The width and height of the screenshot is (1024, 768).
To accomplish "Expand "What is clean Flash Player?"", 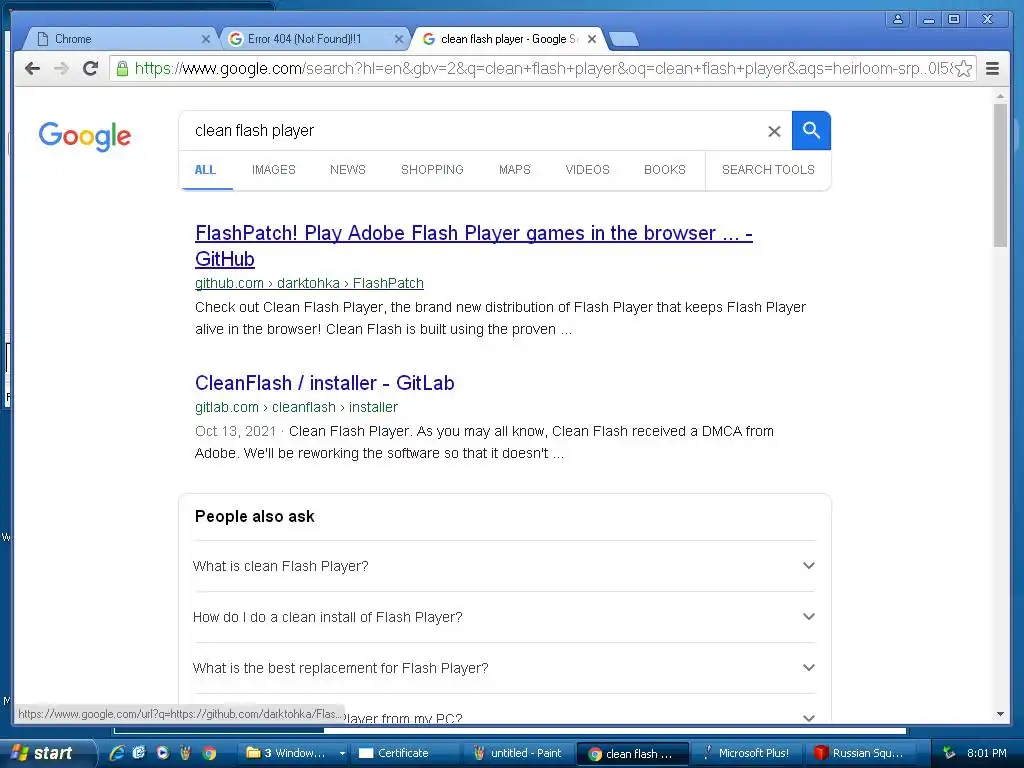I will tap(505, 566).
